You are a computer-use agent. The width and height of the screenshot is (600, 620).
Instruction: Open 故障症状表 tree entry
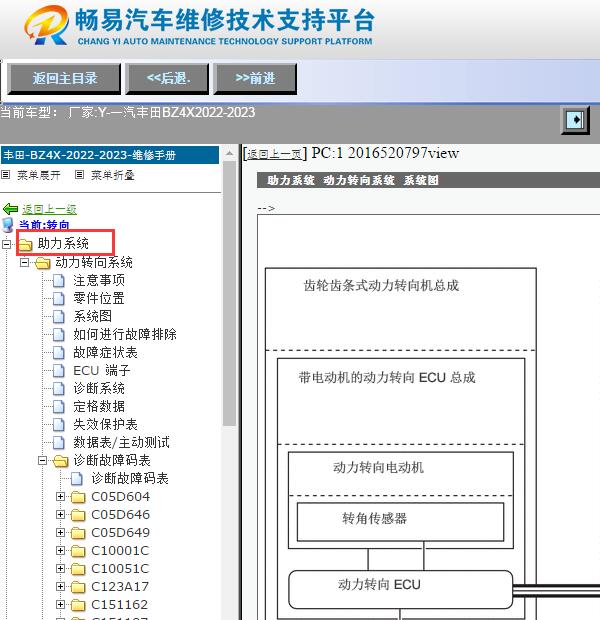tap(105, 352)
